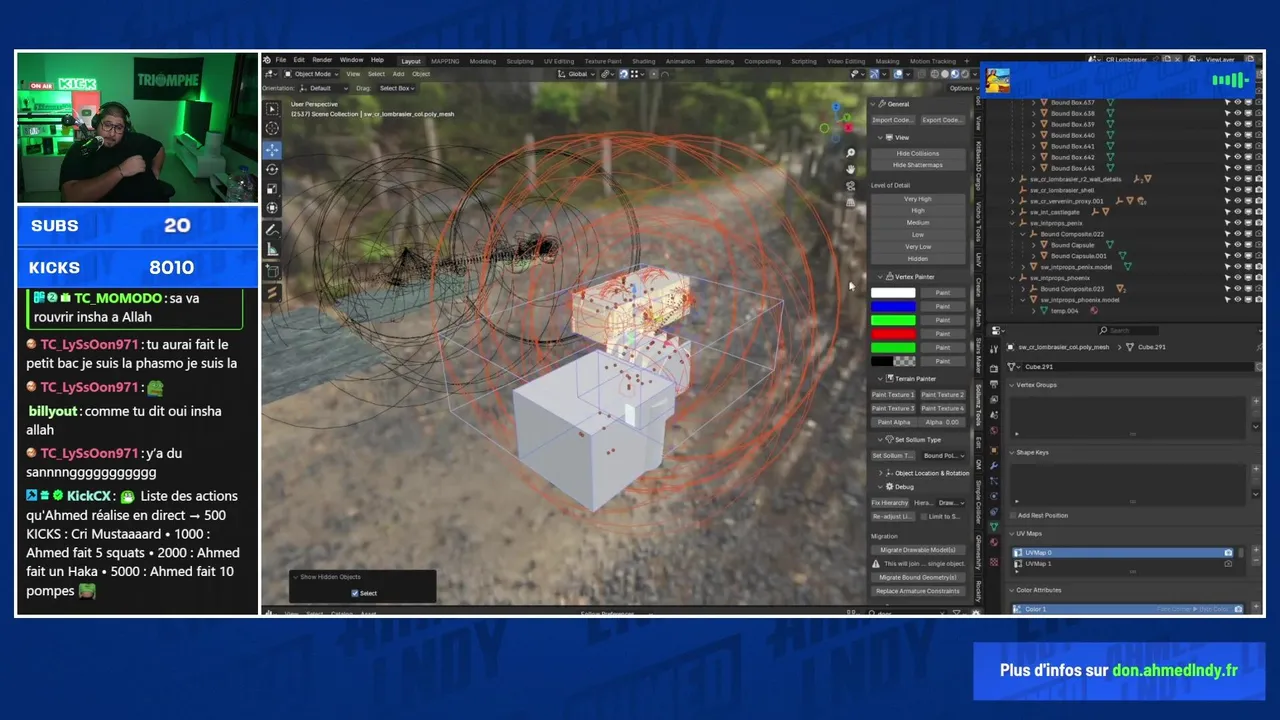Switch to the UV Editing workspace tab
This screenshot has width=1280, height=720.
point(559,61)
